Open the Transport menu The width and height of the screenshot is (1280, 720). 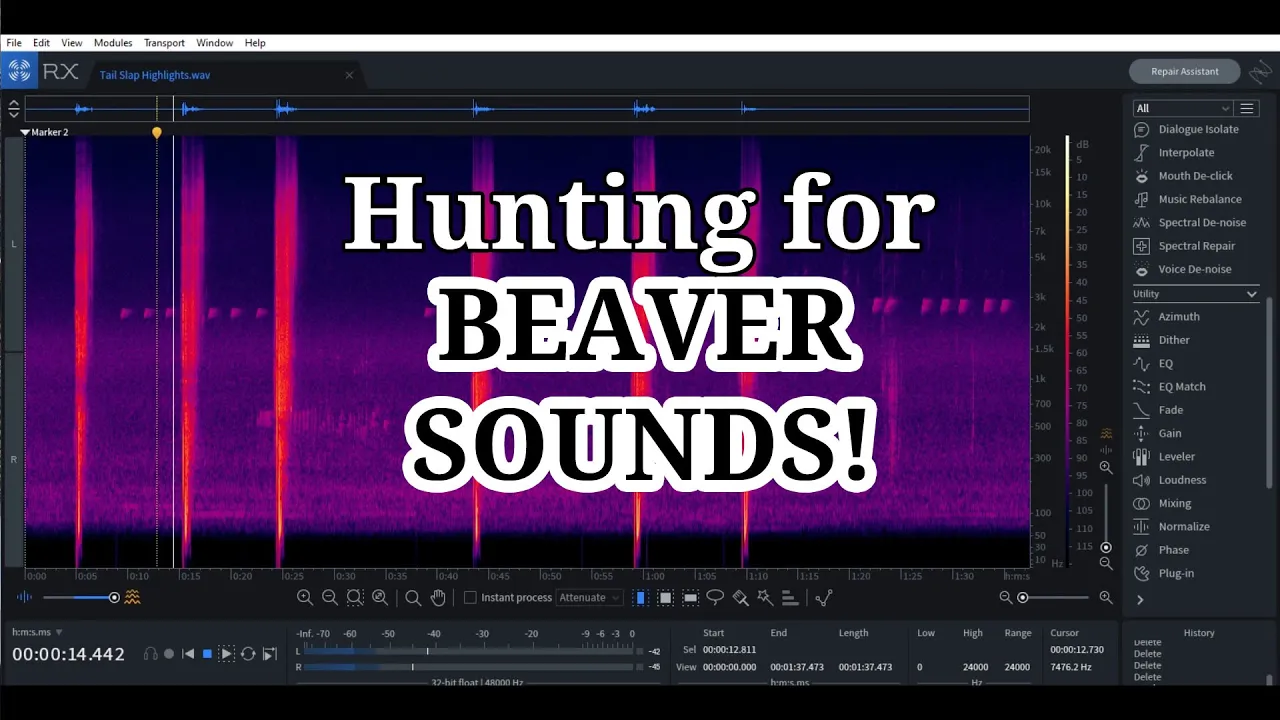tap(164, 43)
